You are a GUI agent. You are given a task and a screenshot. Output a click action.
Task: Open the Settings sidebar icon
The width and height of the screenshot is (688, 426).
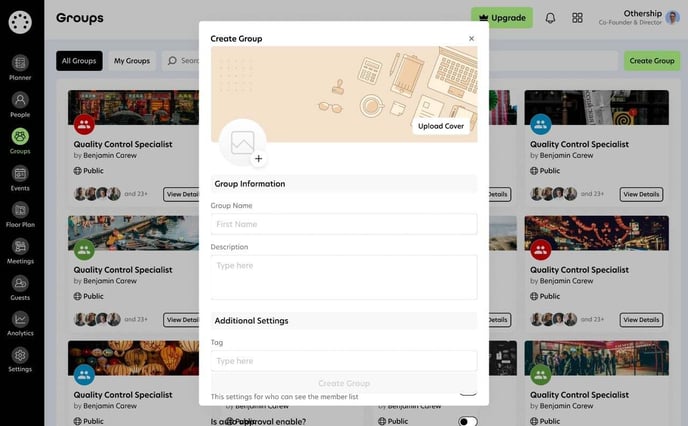coord(20,355)
